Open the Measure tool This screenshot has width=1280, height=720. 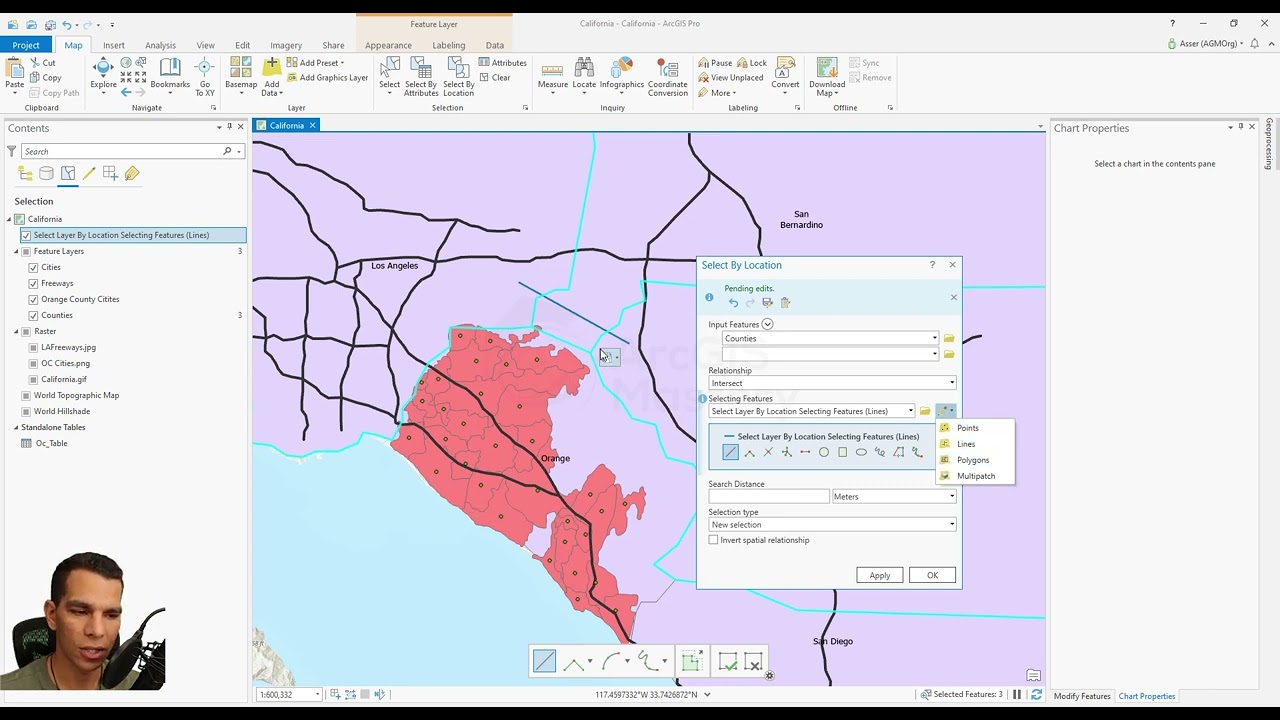553,74
